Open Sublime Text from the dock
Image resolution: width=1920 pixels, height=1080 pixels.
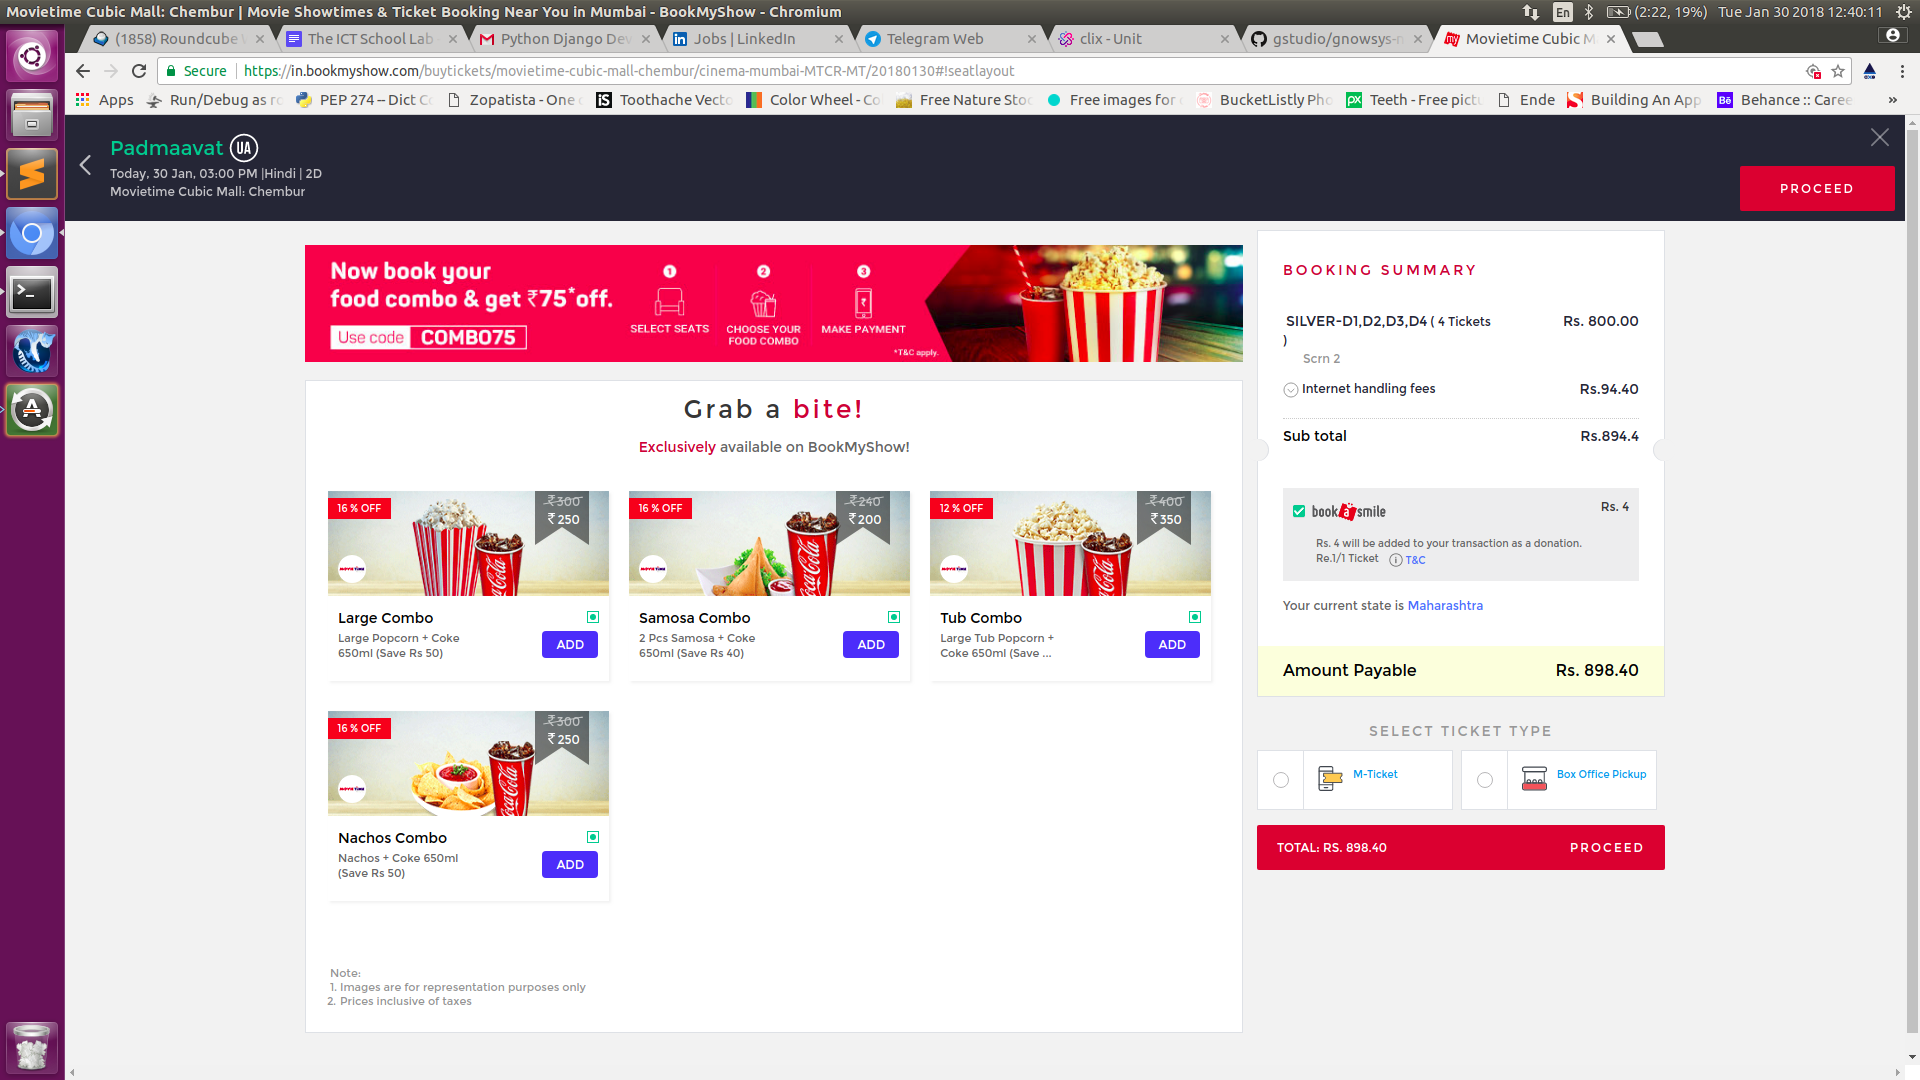pyautogui.click(x=32, y=175)
